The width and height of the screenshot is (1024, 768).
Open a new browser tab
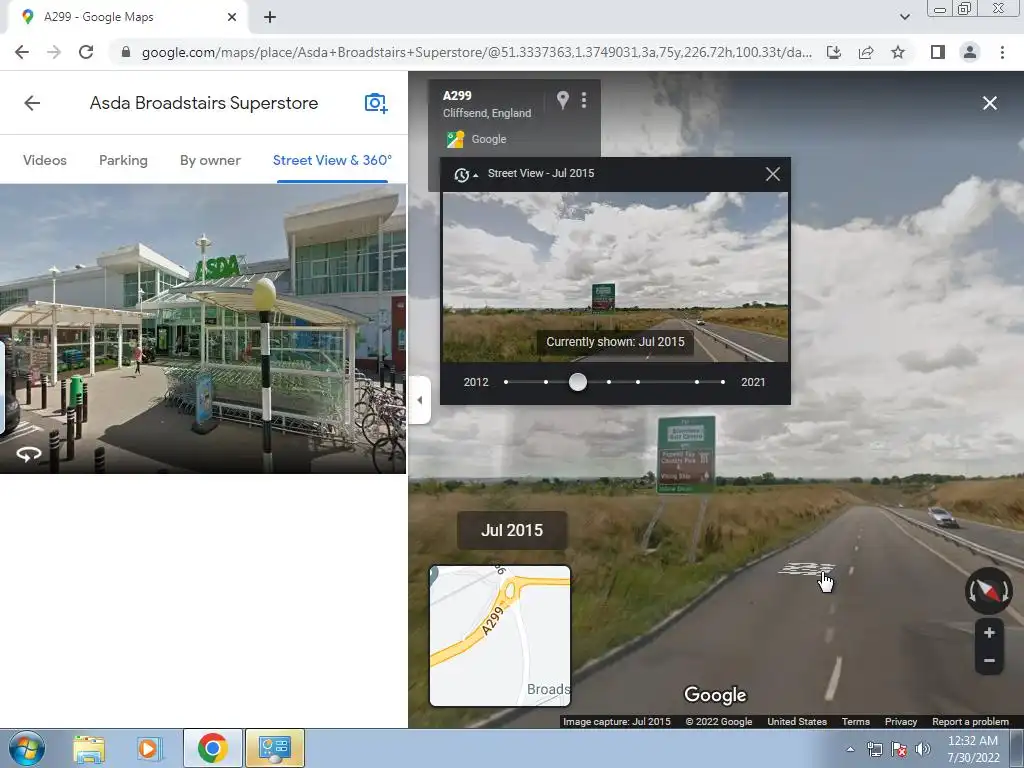[270, 17]
